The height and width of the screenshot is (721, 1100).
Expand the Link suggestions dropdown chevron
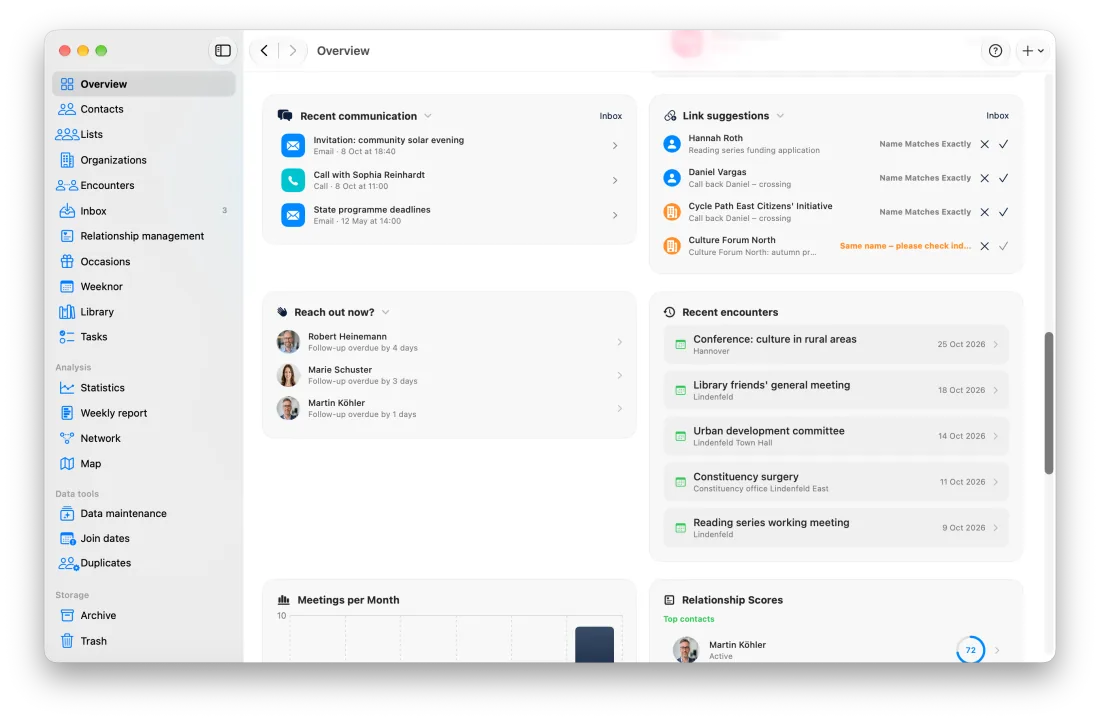(780, 116)
